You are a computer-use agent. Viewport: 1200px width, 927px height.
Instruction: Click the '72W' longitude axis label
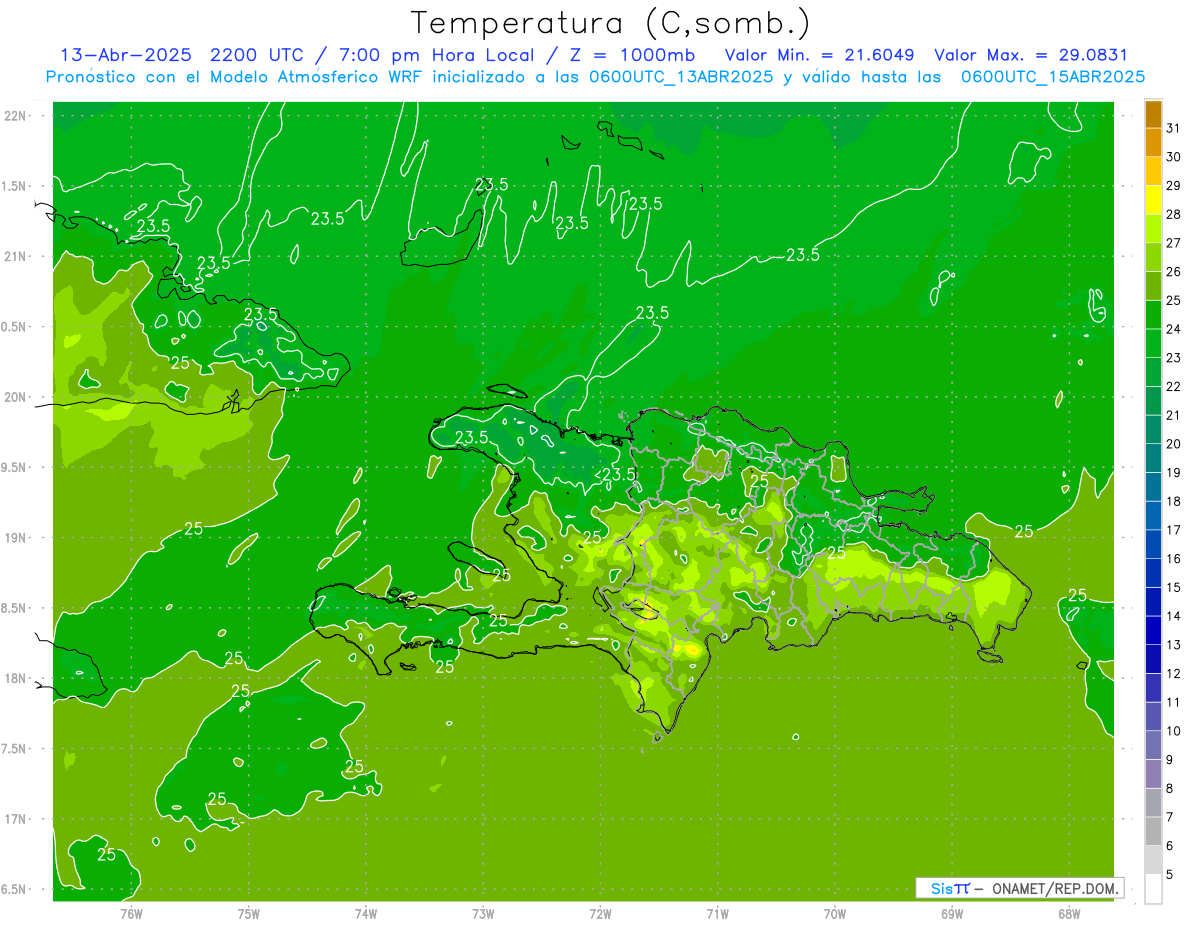[600, 913]
